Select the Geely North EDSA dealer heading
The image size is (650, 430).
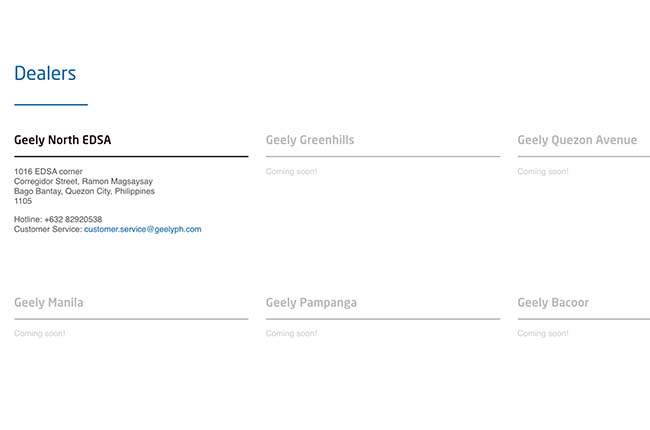[x=63, y=140]
